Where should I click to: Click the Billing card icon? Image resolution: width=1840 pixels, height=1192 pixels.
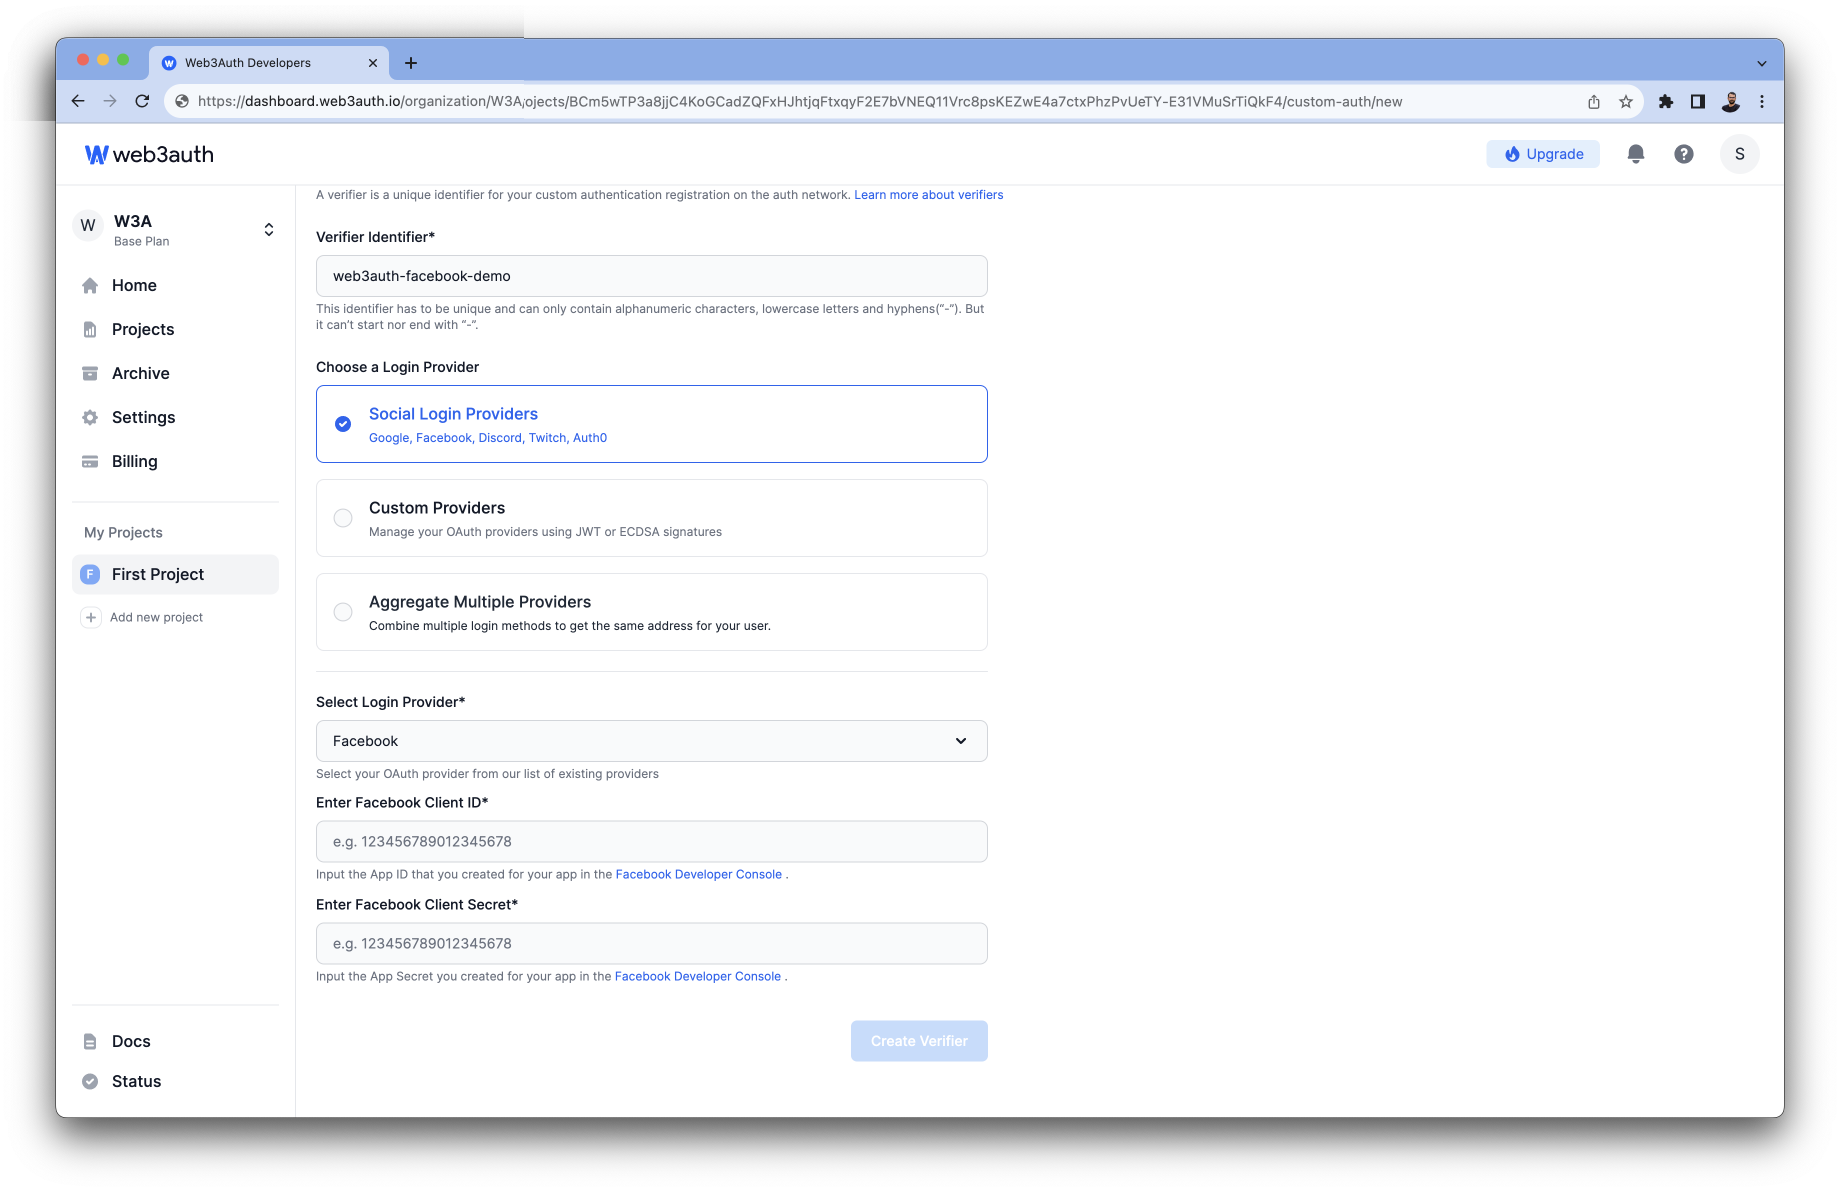[90, 461]
